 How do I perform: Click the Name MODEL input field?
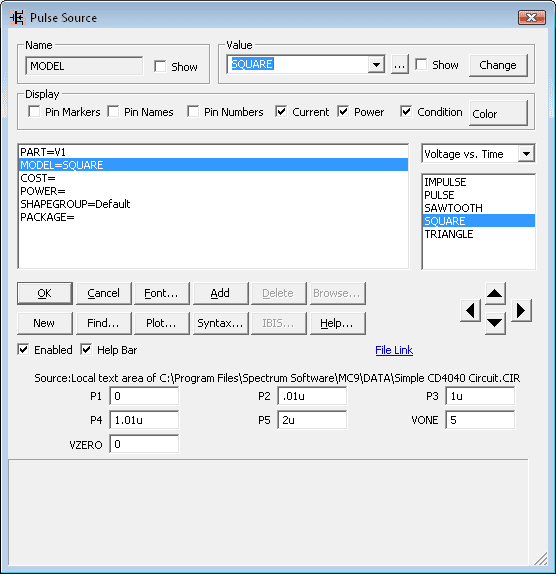(x=84, y=66)
